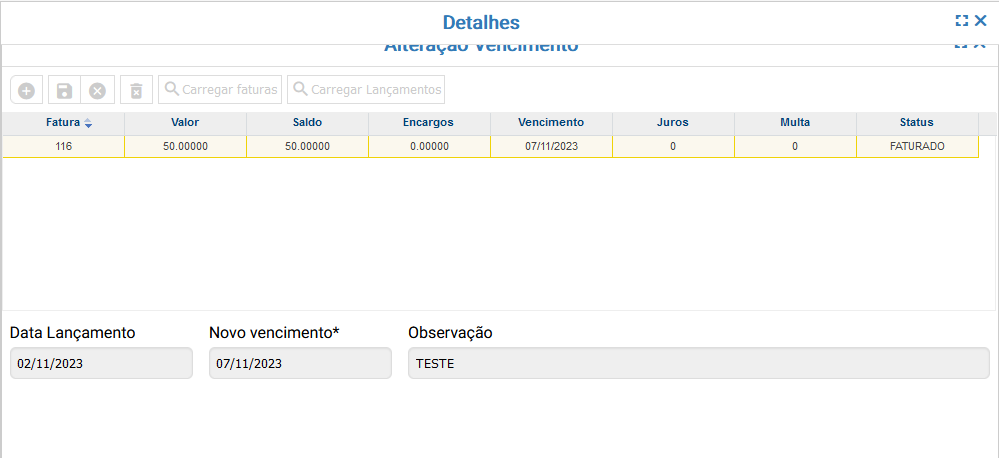This screenshot has width=999, height=458.
Task: Click the delete trash can icon
Action: click(137, 90)
